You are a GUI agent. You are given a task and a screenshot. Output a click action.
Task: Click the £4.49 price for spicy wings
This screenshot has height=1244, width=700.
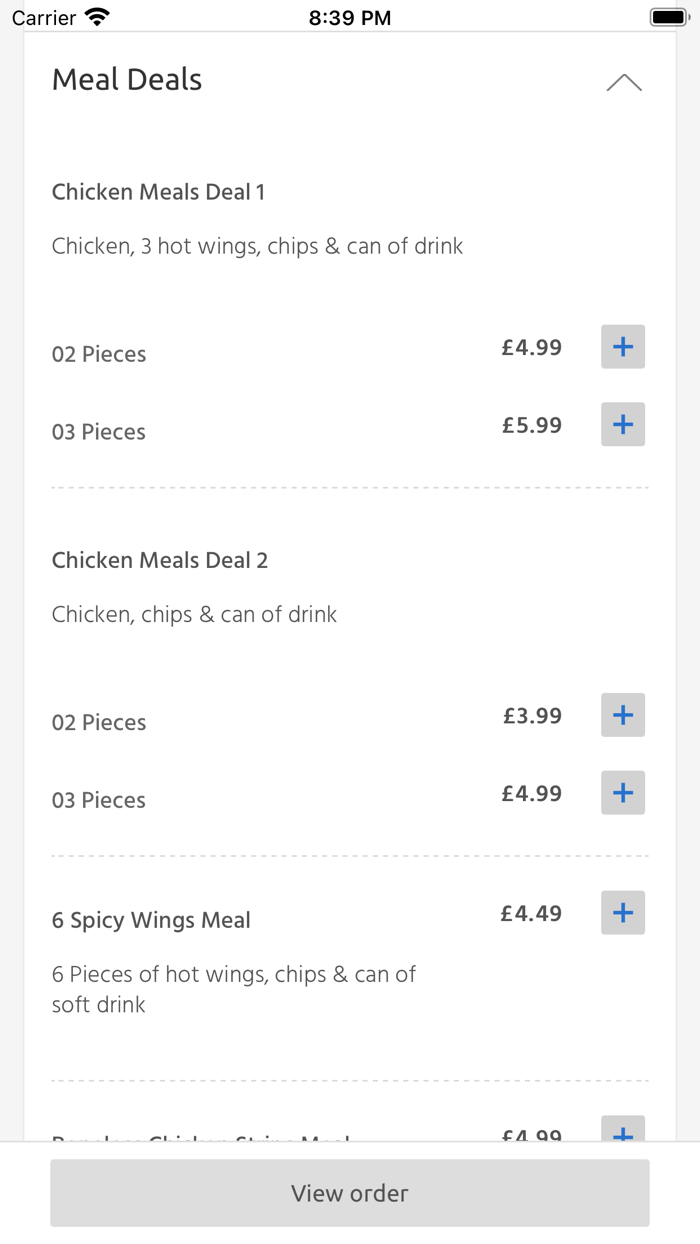click(x=532, y=912)
